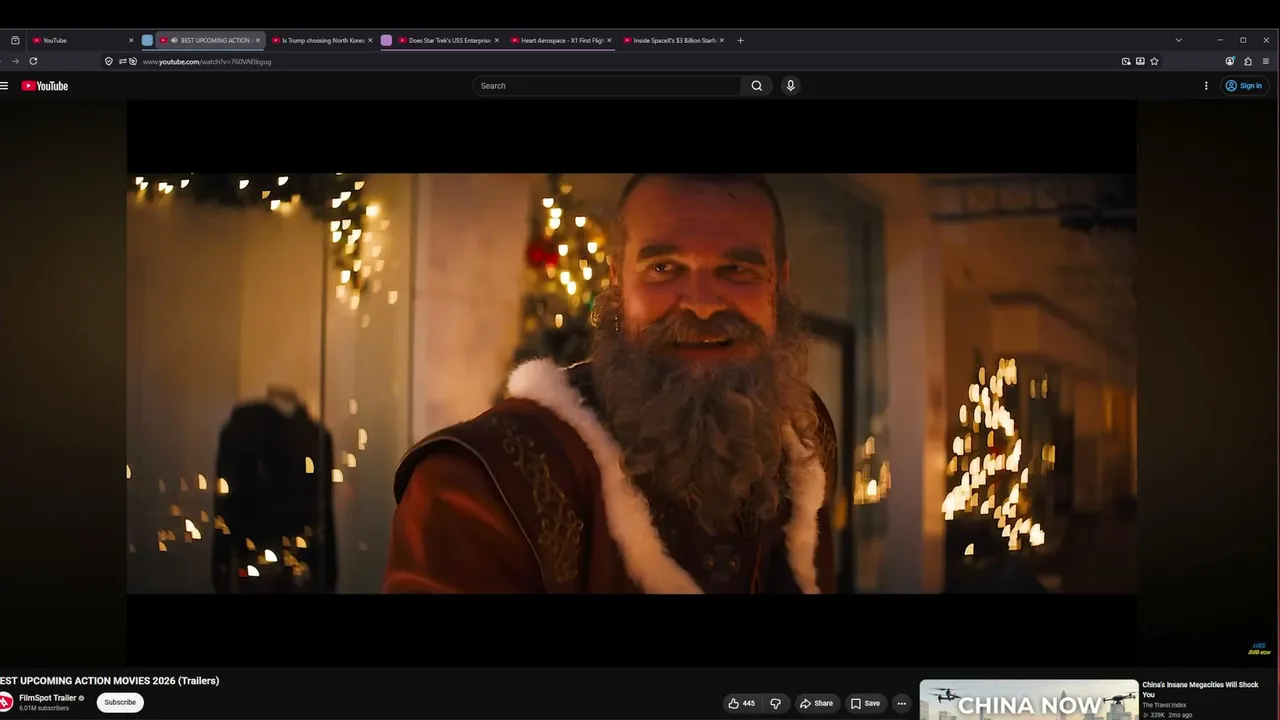Click the video title BEST UPCOMING ACTION MOVIES 2026
This screenshot has width=1280, height=720.
click(110, 681)
